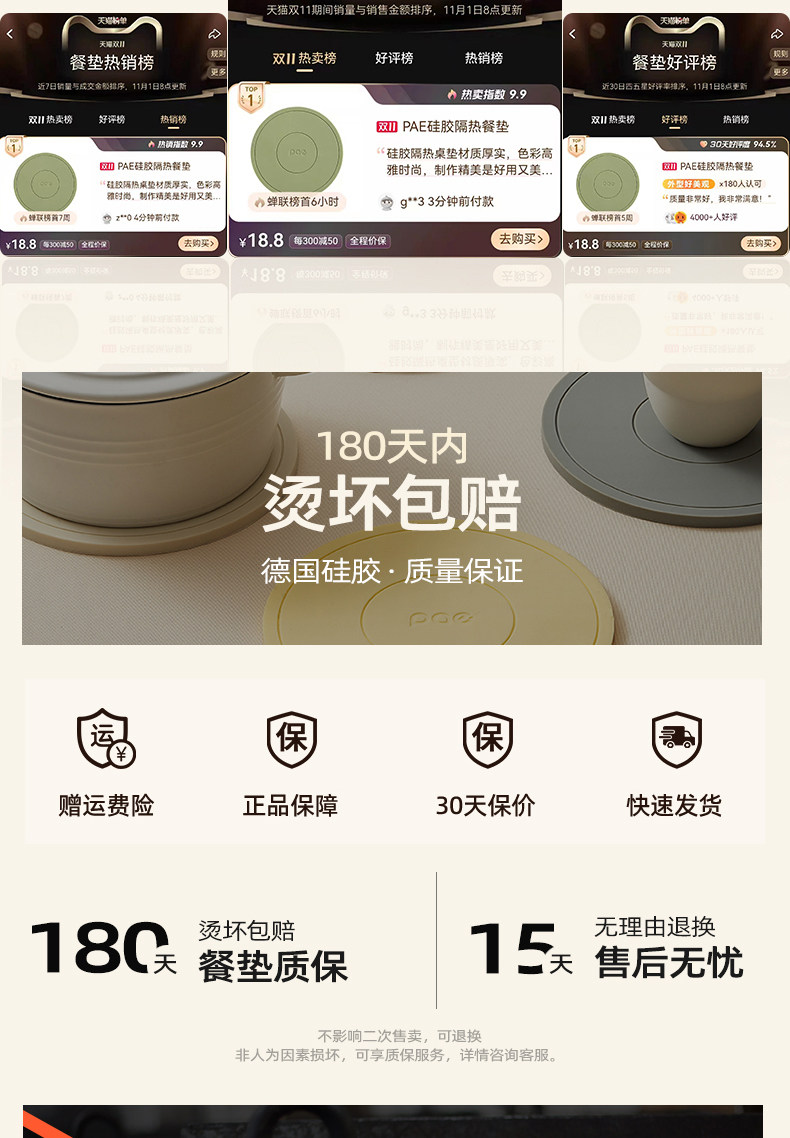Click back arrow in 餐垫好评榜 panel
790x1138 pixels.
(572, 34)
